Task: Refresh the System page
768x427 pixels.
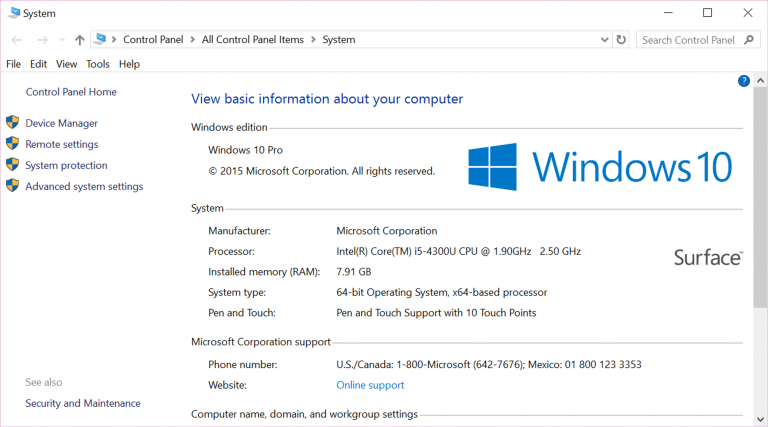Action: pyautogui.click(x=622, y=40)
